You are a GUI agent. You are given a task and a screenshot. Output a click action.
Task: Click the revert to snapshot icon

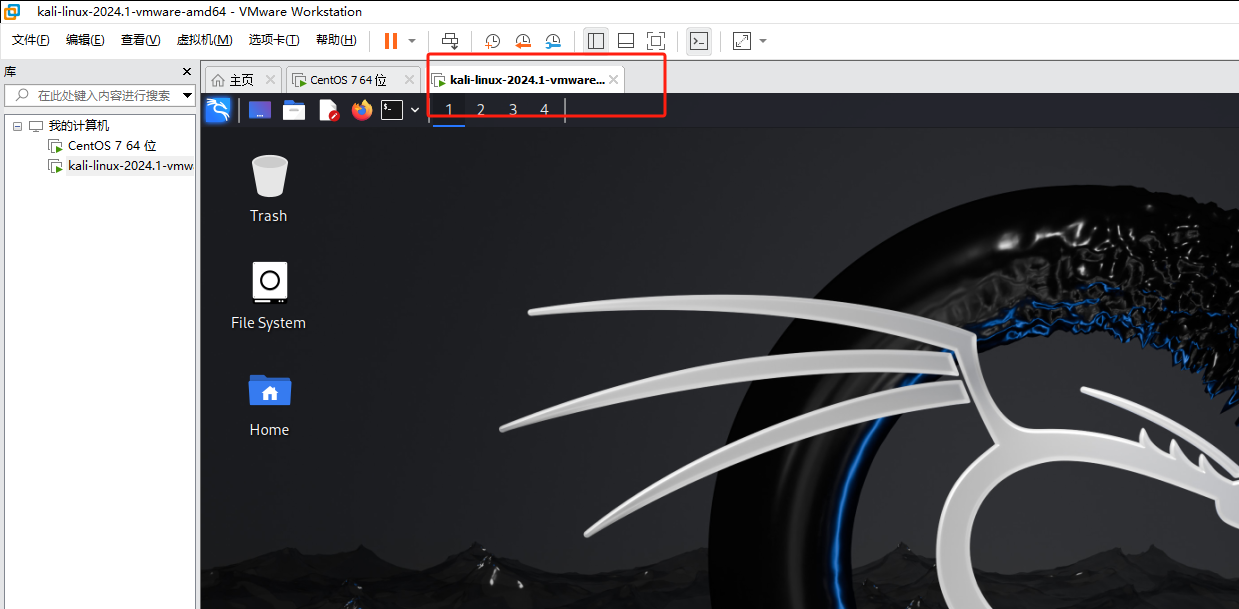pos(523,41)
